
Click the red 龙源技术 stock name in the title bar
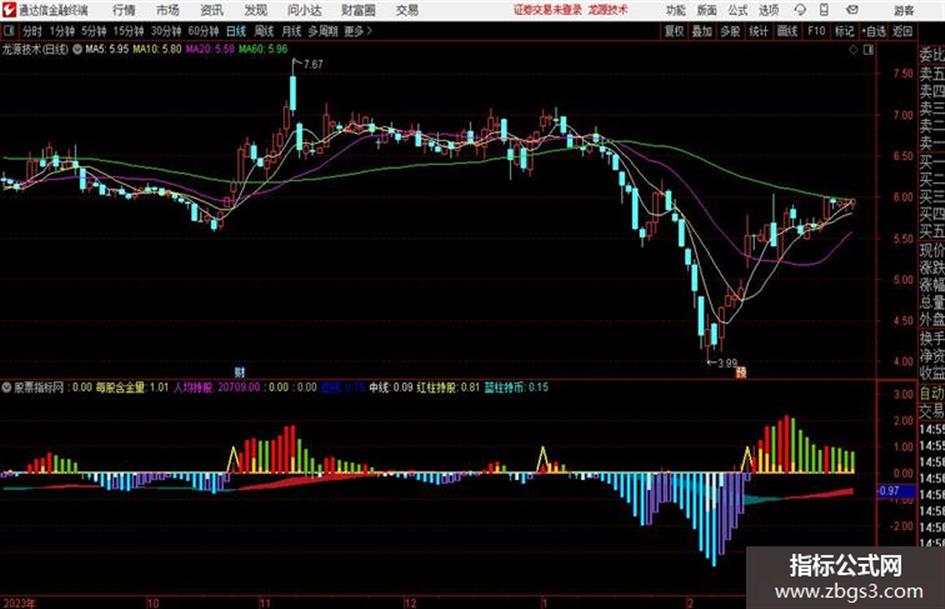(x=608, y=10)
